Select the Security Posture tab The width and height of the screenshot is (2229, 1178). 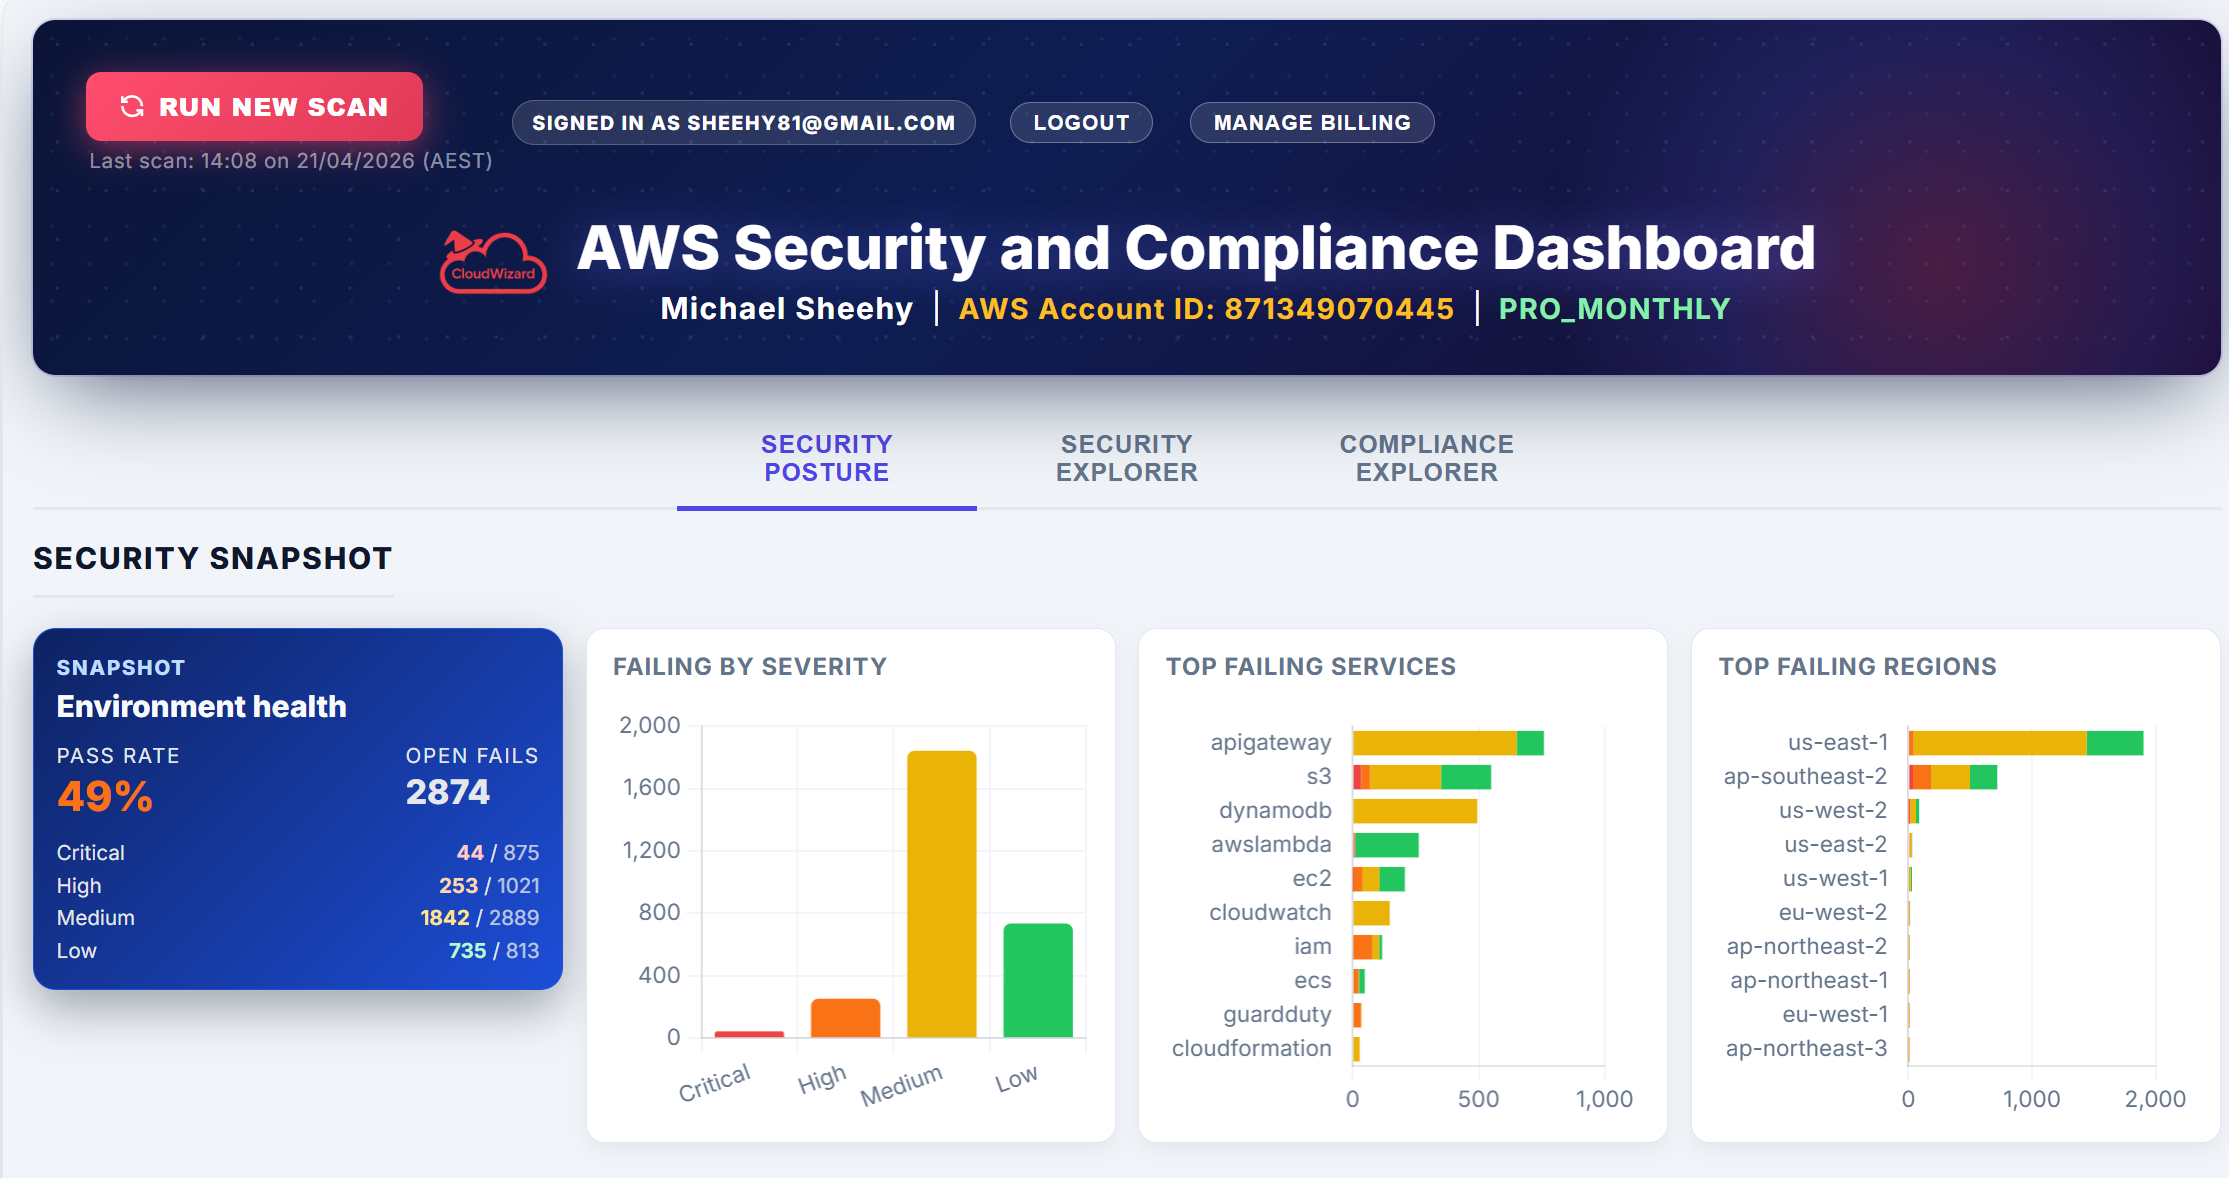[826, 458]
